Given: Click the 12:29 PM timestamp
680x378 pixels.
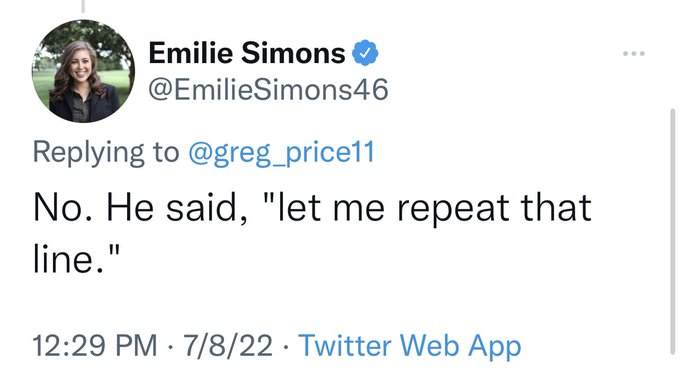Looking at the screenshot, I should click(95, 346).
